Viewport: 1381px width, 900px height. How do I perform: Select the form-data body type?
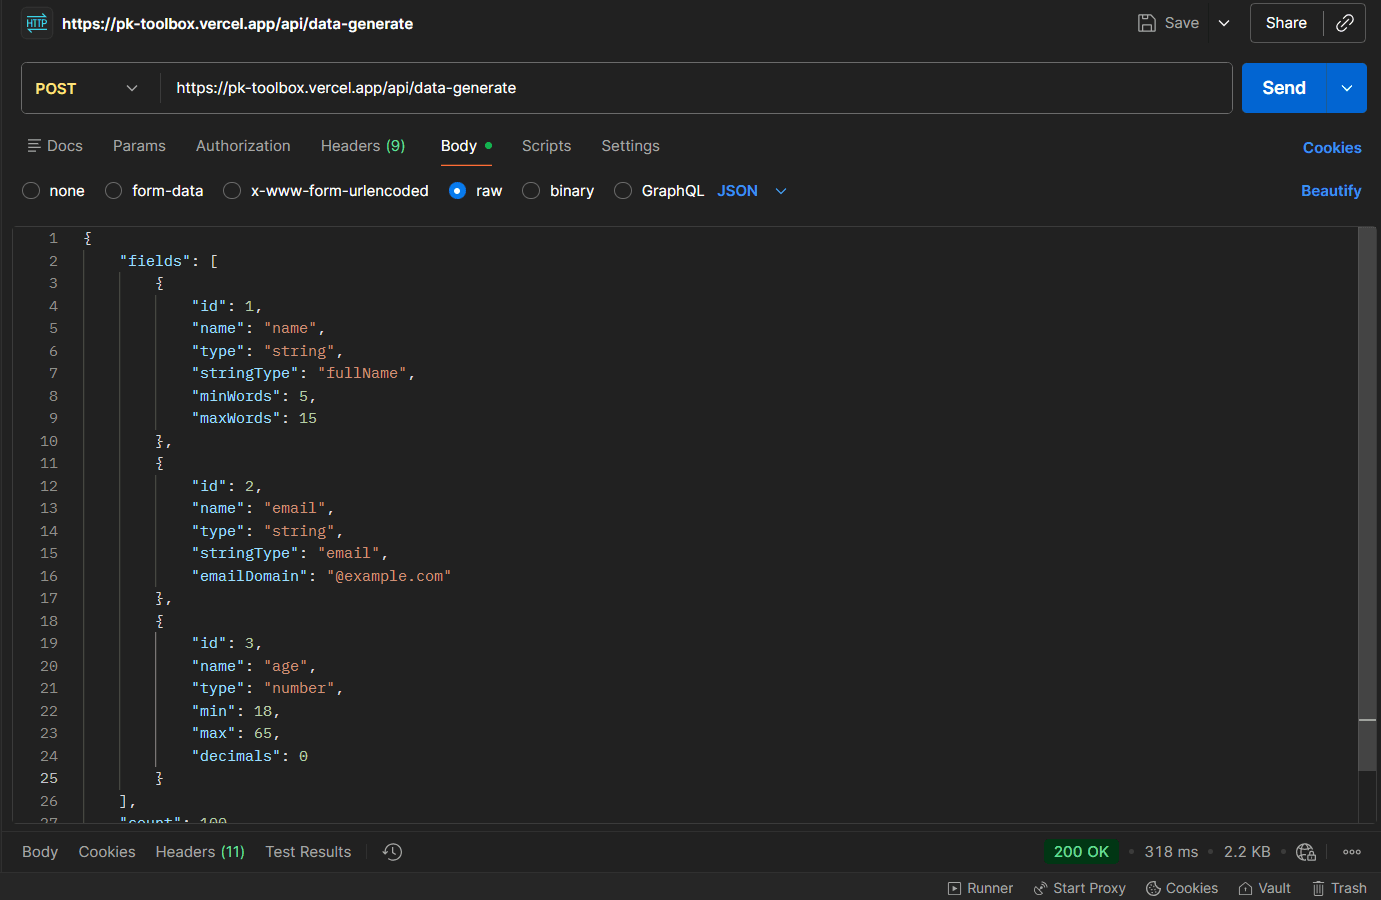click(x=114, y=191)
